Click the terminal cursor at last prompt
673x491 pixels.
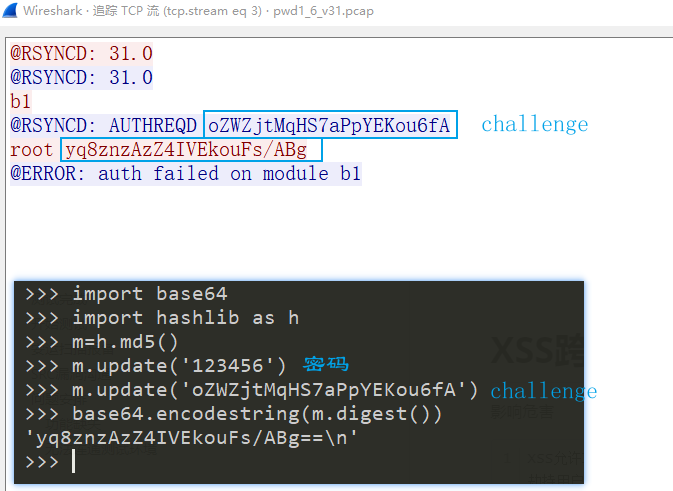(x=73, y=461)
